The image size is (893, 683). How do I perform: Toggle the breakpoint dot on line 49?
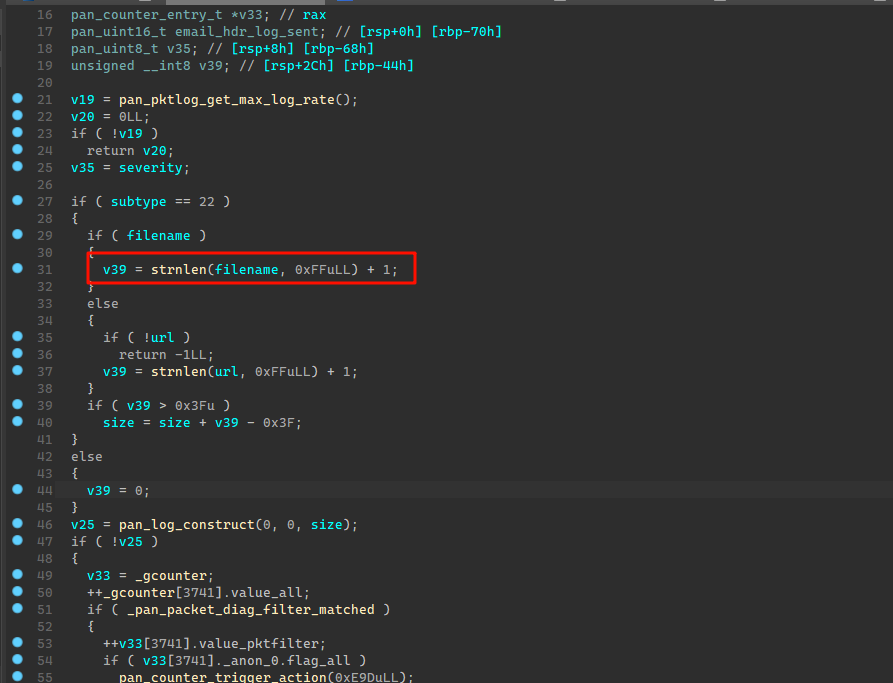(x=18, y=574)
